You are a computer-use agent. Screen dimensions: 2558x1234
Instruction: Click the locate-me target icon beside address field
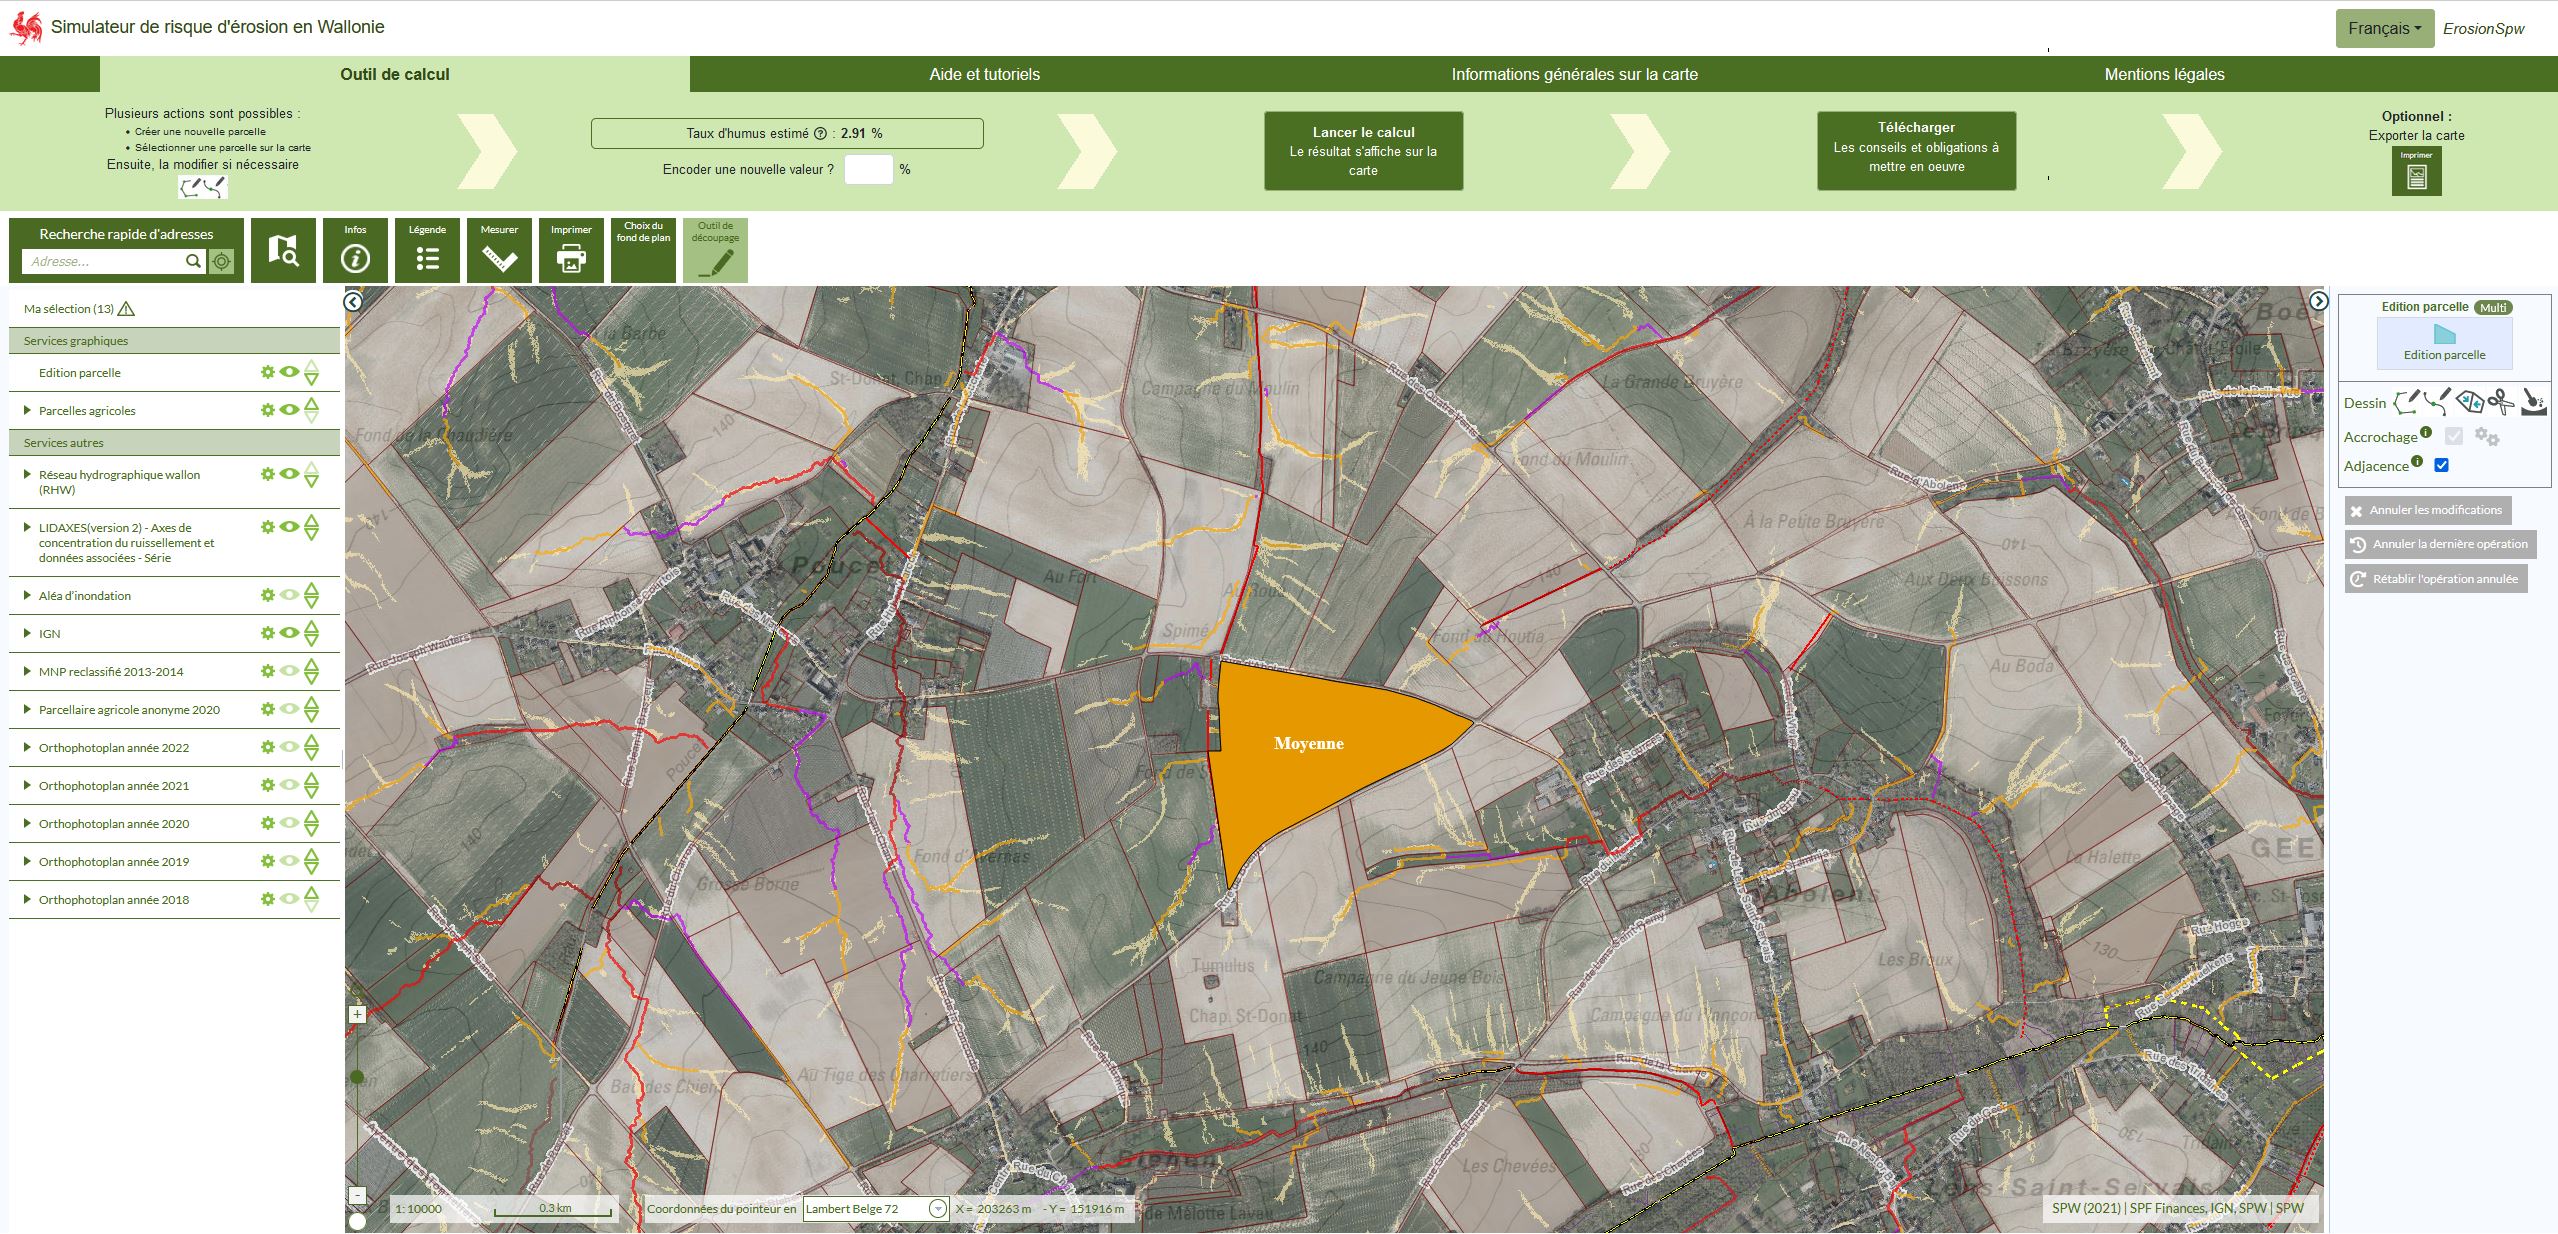[x=222, y=262]
